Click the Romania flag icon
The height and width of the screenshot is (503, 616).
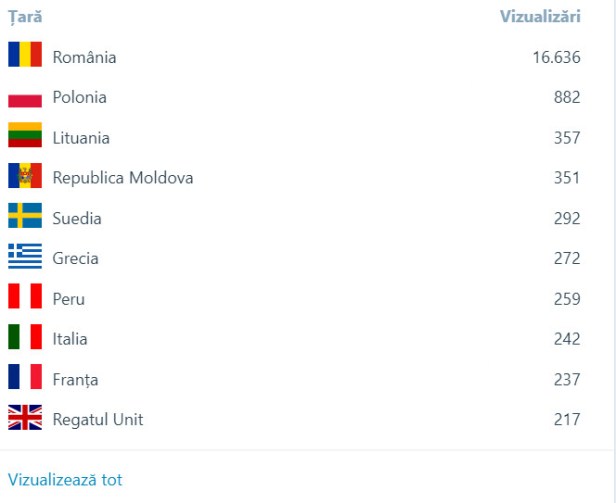(25, 56)
